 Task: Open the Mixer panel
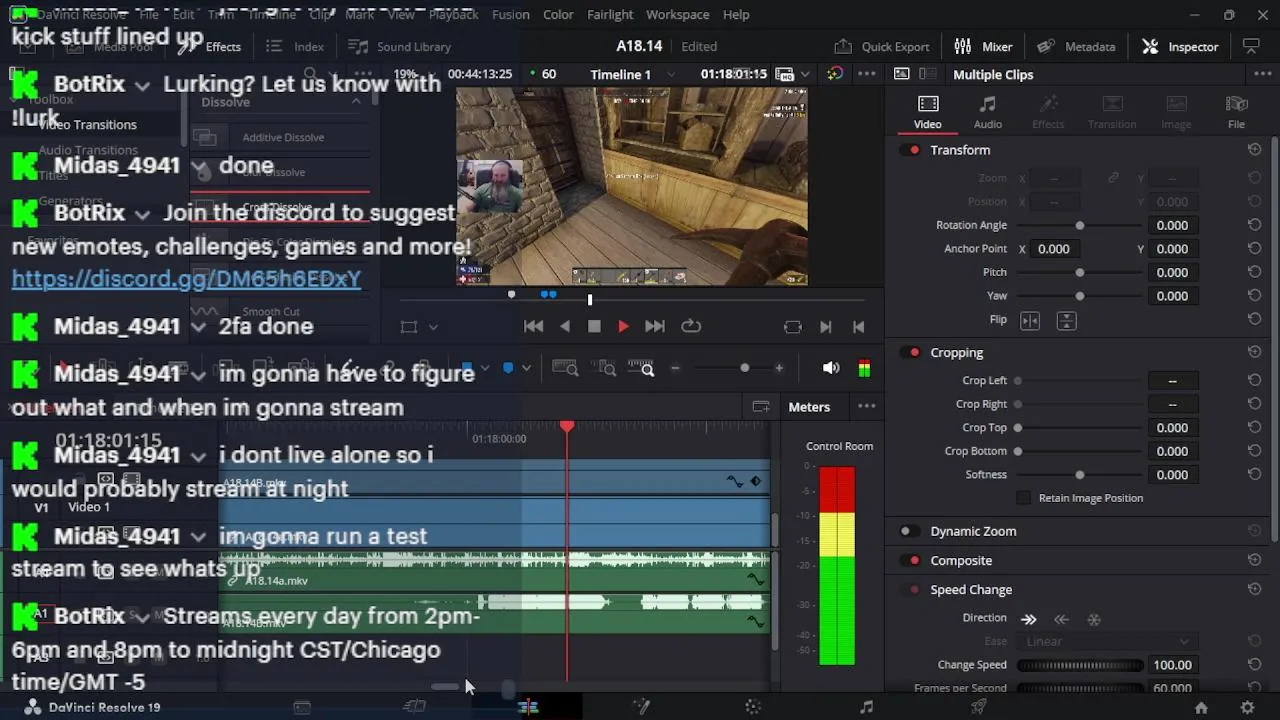[983, 46]
